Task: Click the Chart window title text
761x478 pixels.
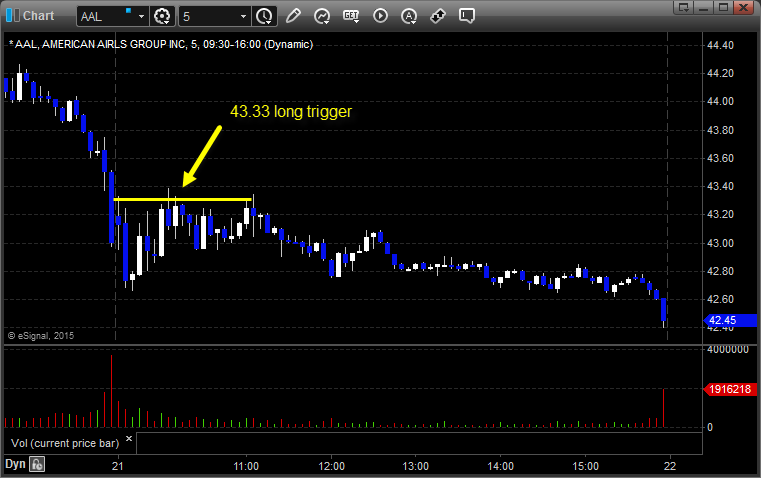Action: [38, 16]
